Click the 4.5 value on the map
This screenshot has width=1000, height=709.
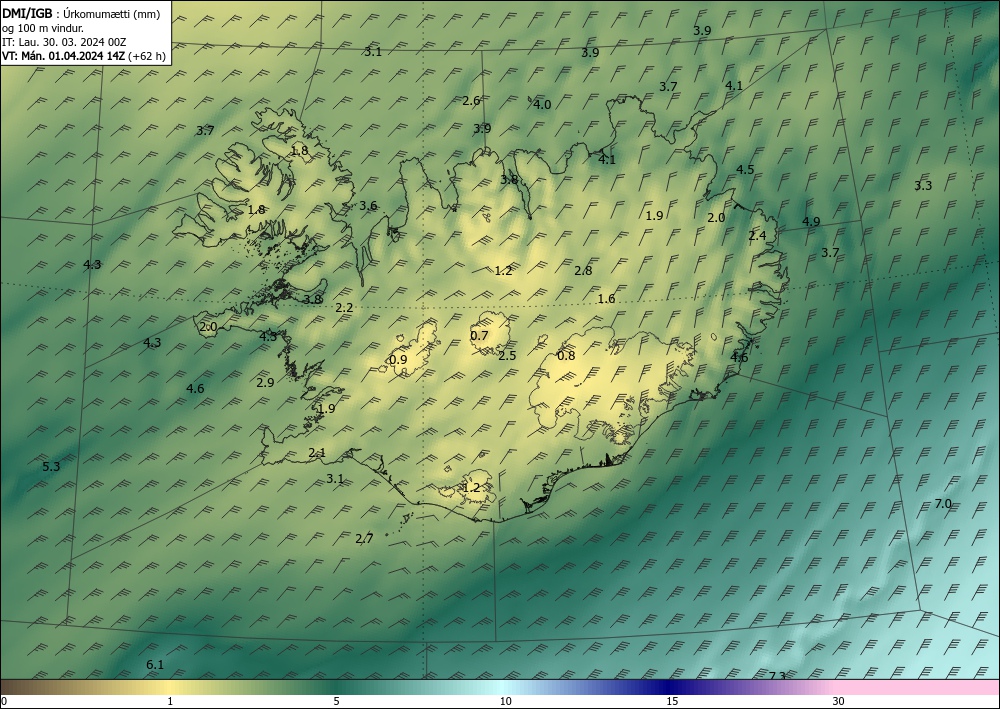click(745, 170)
